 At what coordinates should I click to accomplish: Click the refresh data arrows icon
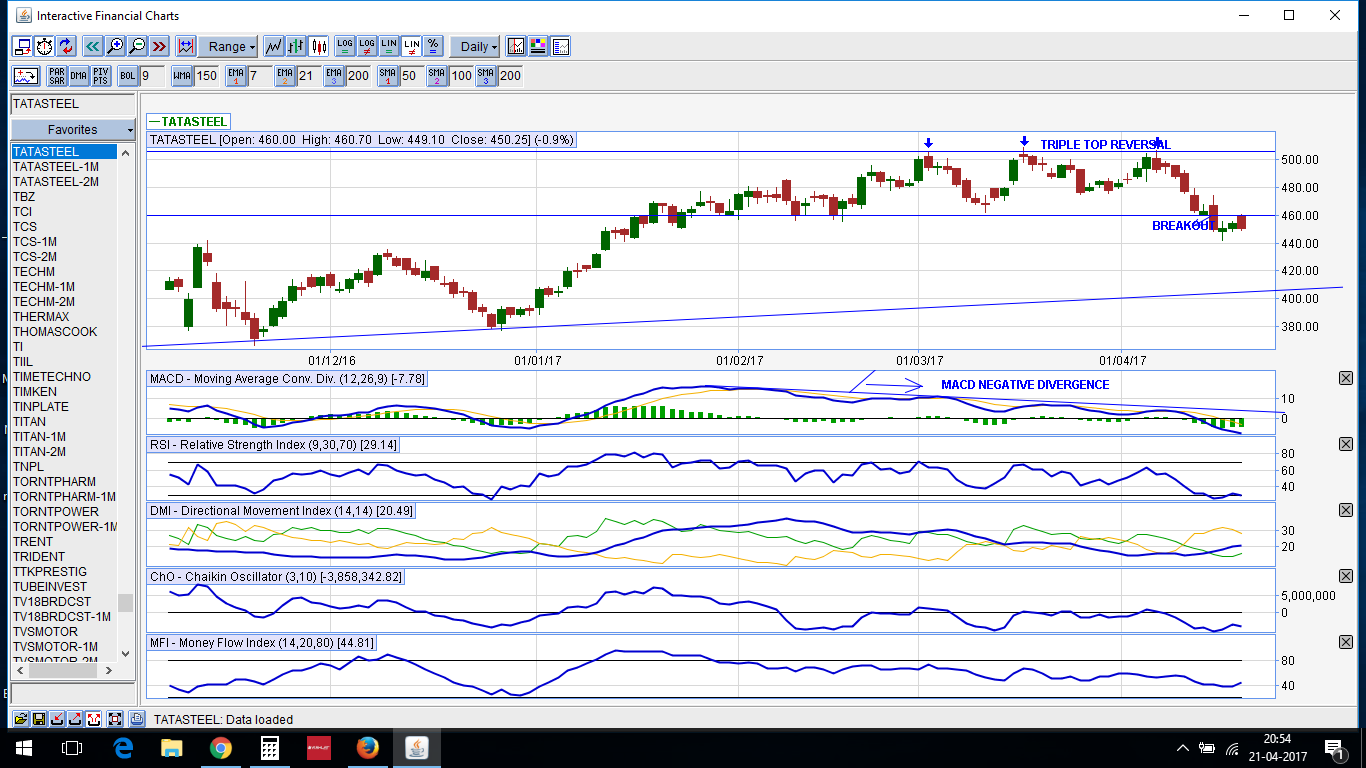(66, 47)
